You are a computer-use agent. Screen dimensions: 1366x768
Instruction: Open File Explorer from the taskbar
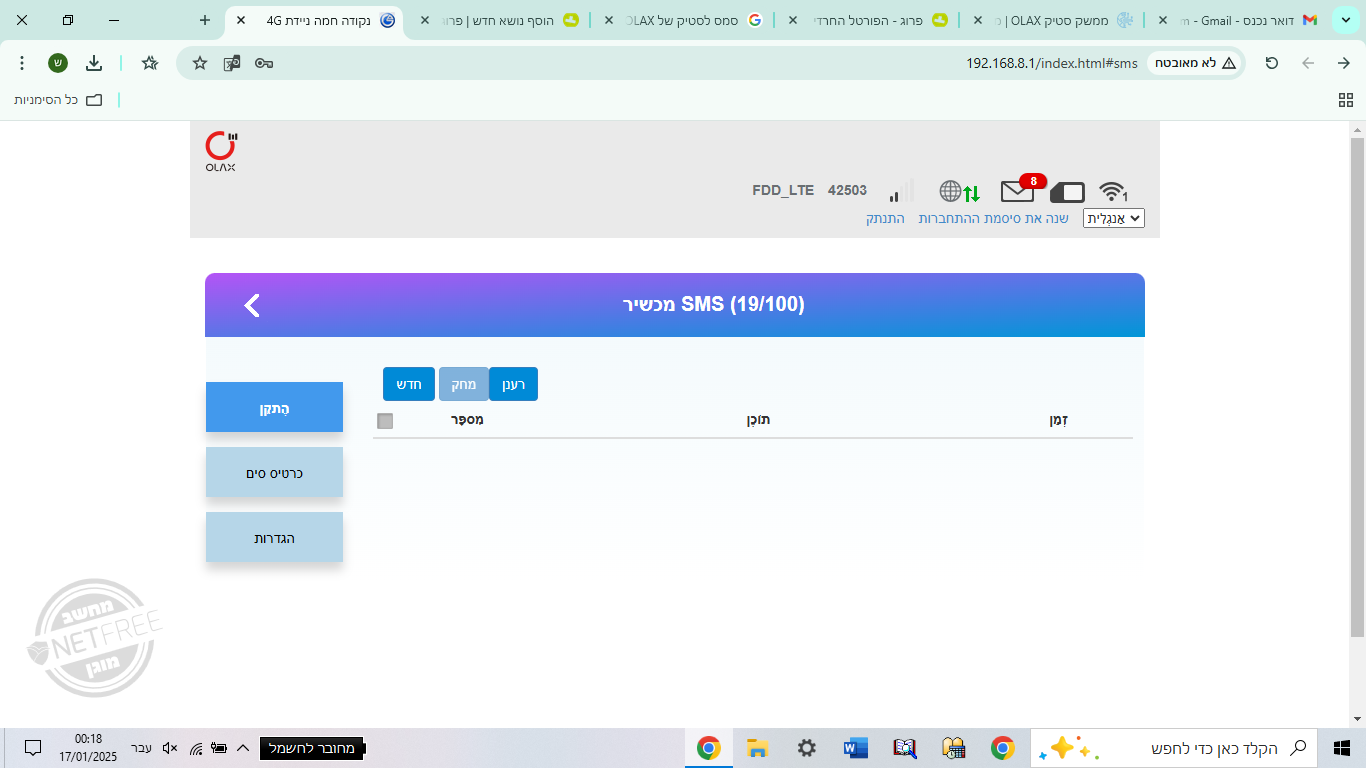[757, 748]
